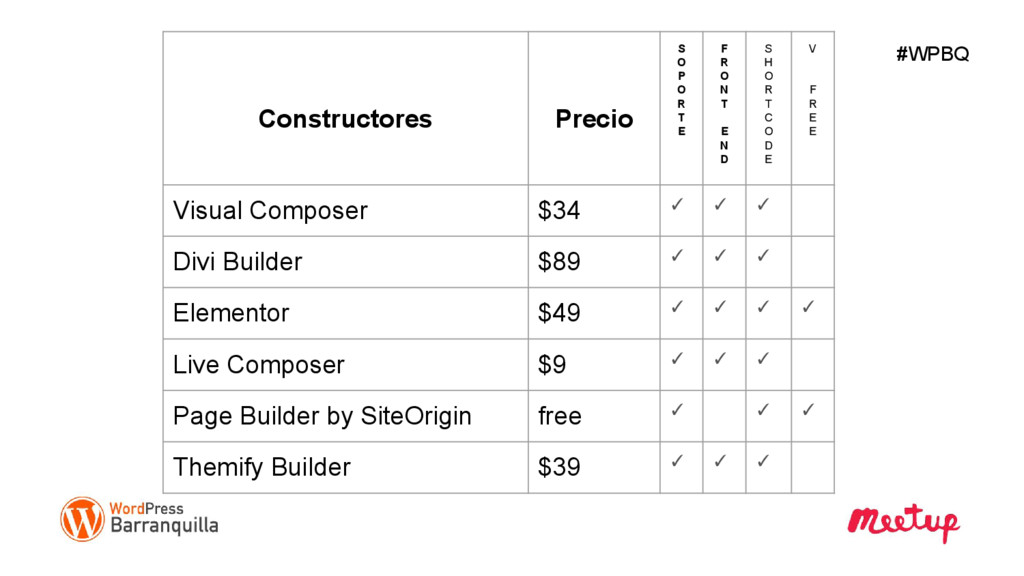Click the $89 Divi Builder price
The image size is (1024, 576).
[x=559, y=262]
